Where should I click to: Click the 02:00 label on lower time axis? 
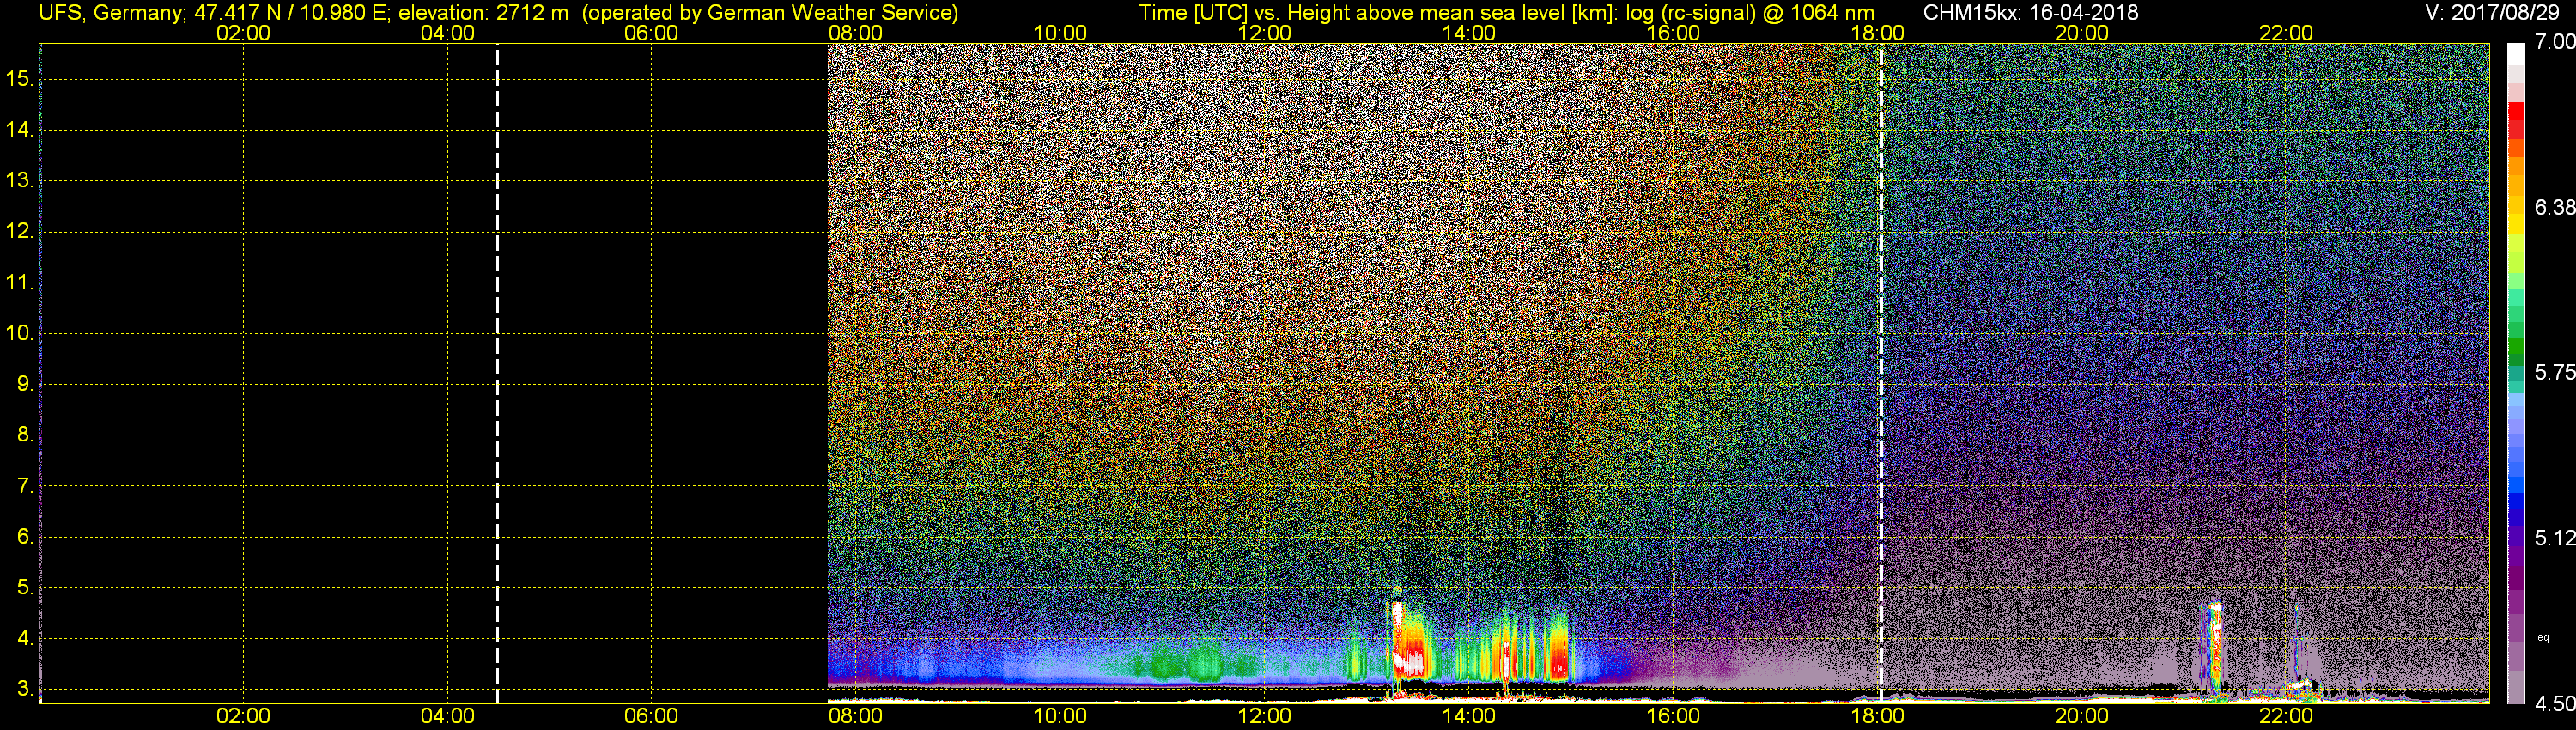click(243, 716)
